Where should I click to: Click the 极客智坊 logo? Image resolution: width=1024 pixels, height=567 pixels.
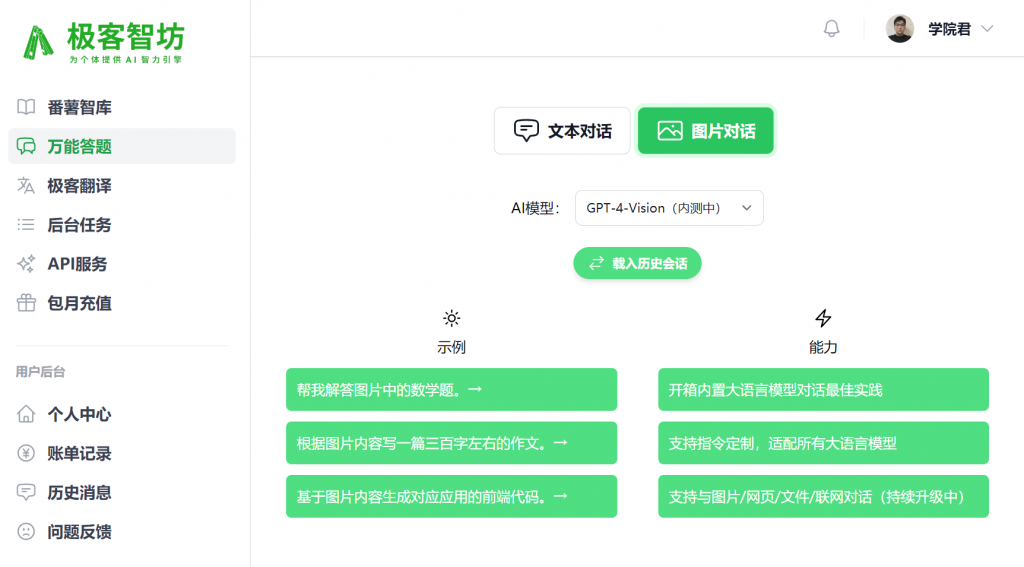(x=103, y=42)
